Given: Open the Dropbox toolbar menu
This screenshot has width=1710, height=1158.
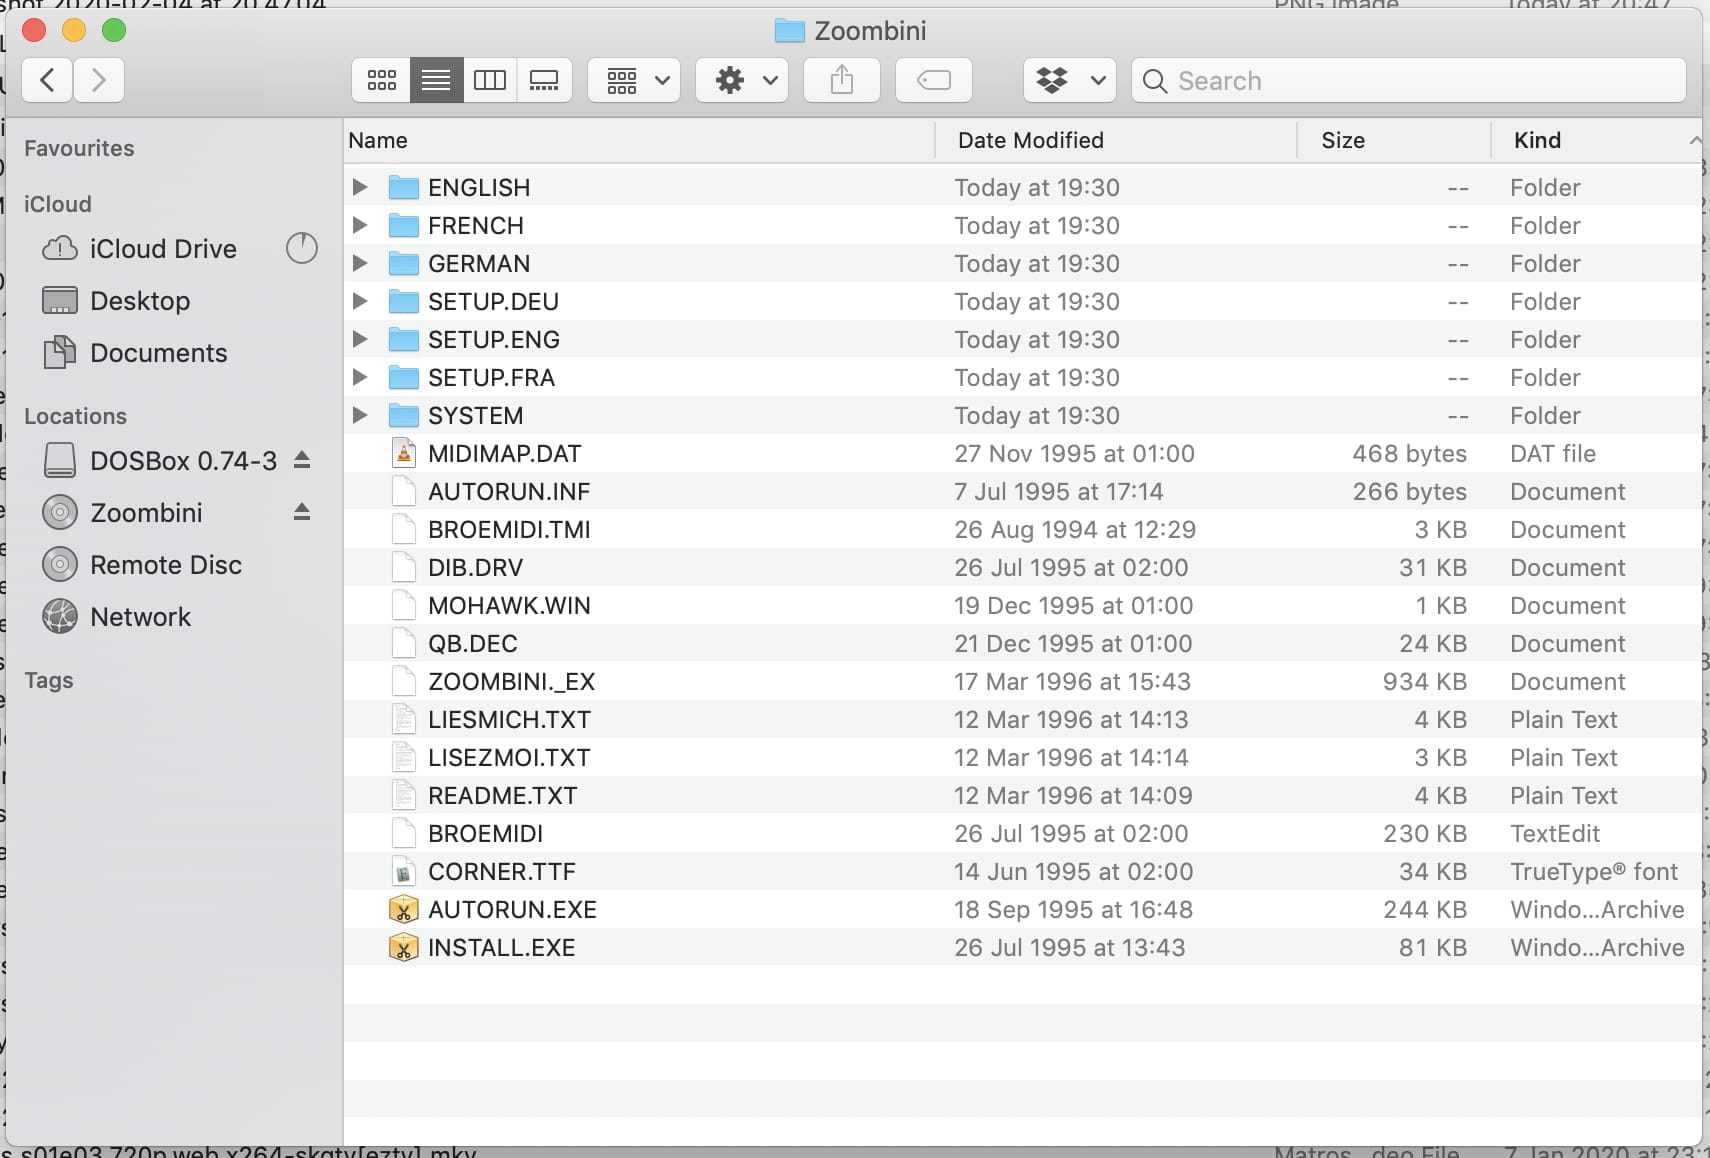Looking at the screenshot, I should [1070, 80].
